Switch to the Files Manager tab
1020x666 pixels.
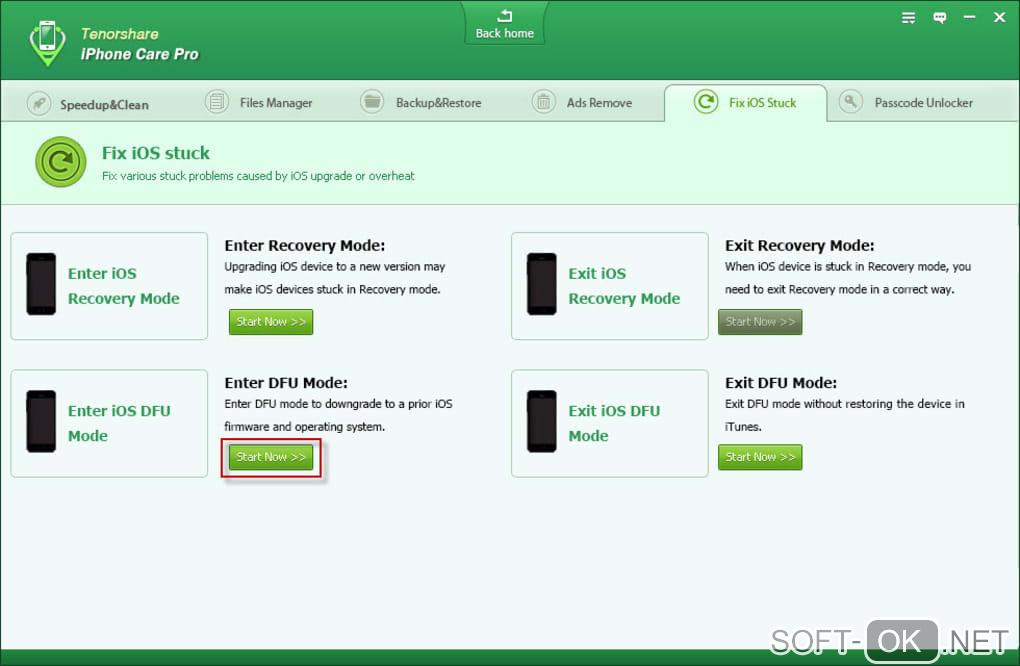259,103
